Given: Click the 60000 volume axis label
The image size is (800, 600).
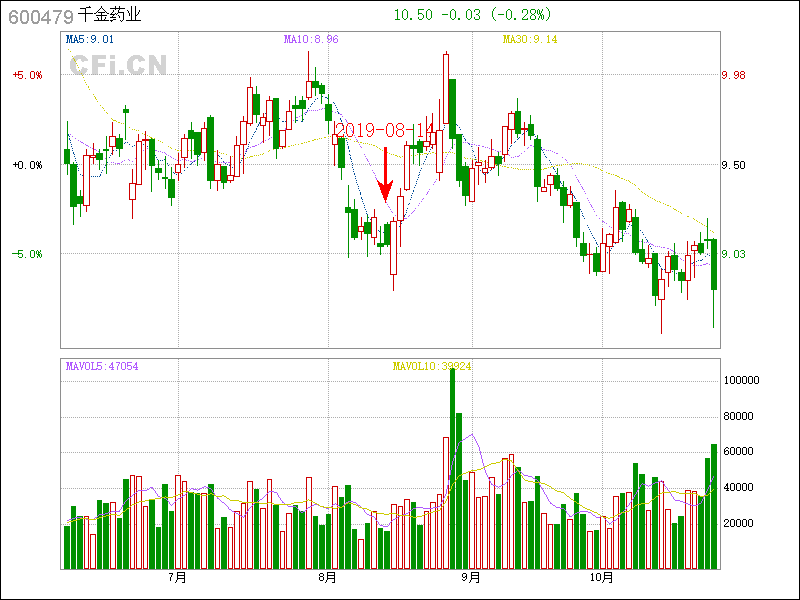Looking at the screenshot, I should (738, 452).
